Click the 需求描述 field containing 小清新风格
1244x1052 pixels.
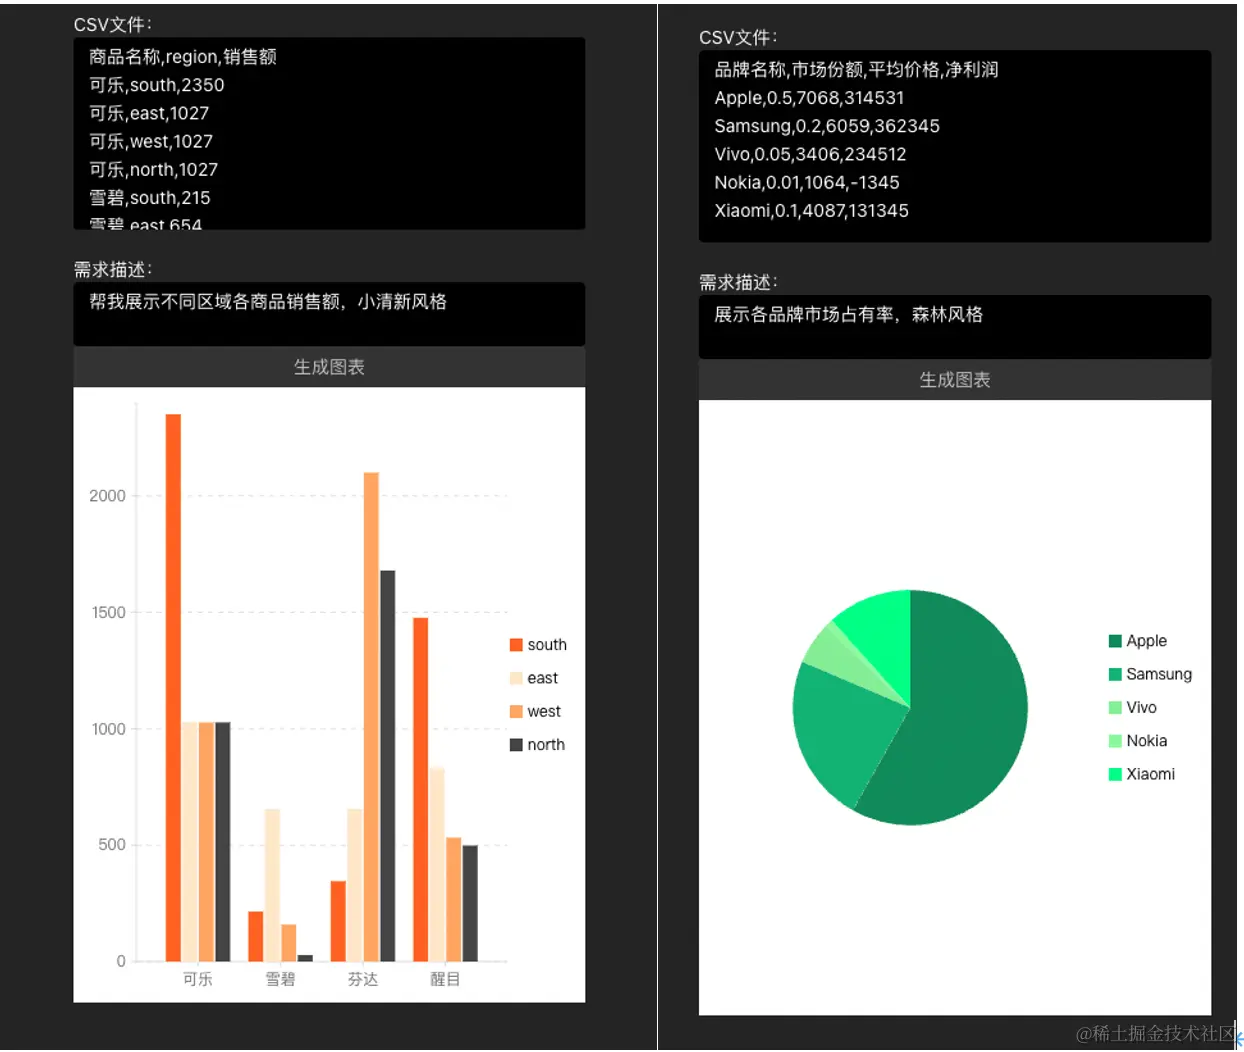pos(329,314)
